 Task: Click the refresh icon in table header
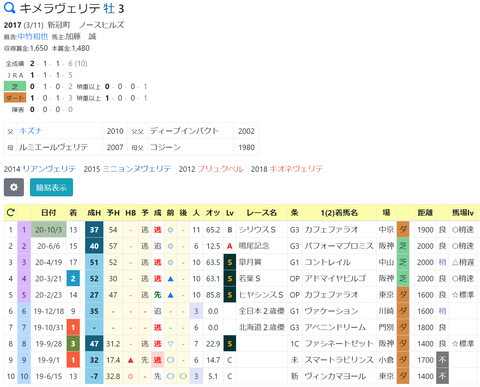(11, 212)
